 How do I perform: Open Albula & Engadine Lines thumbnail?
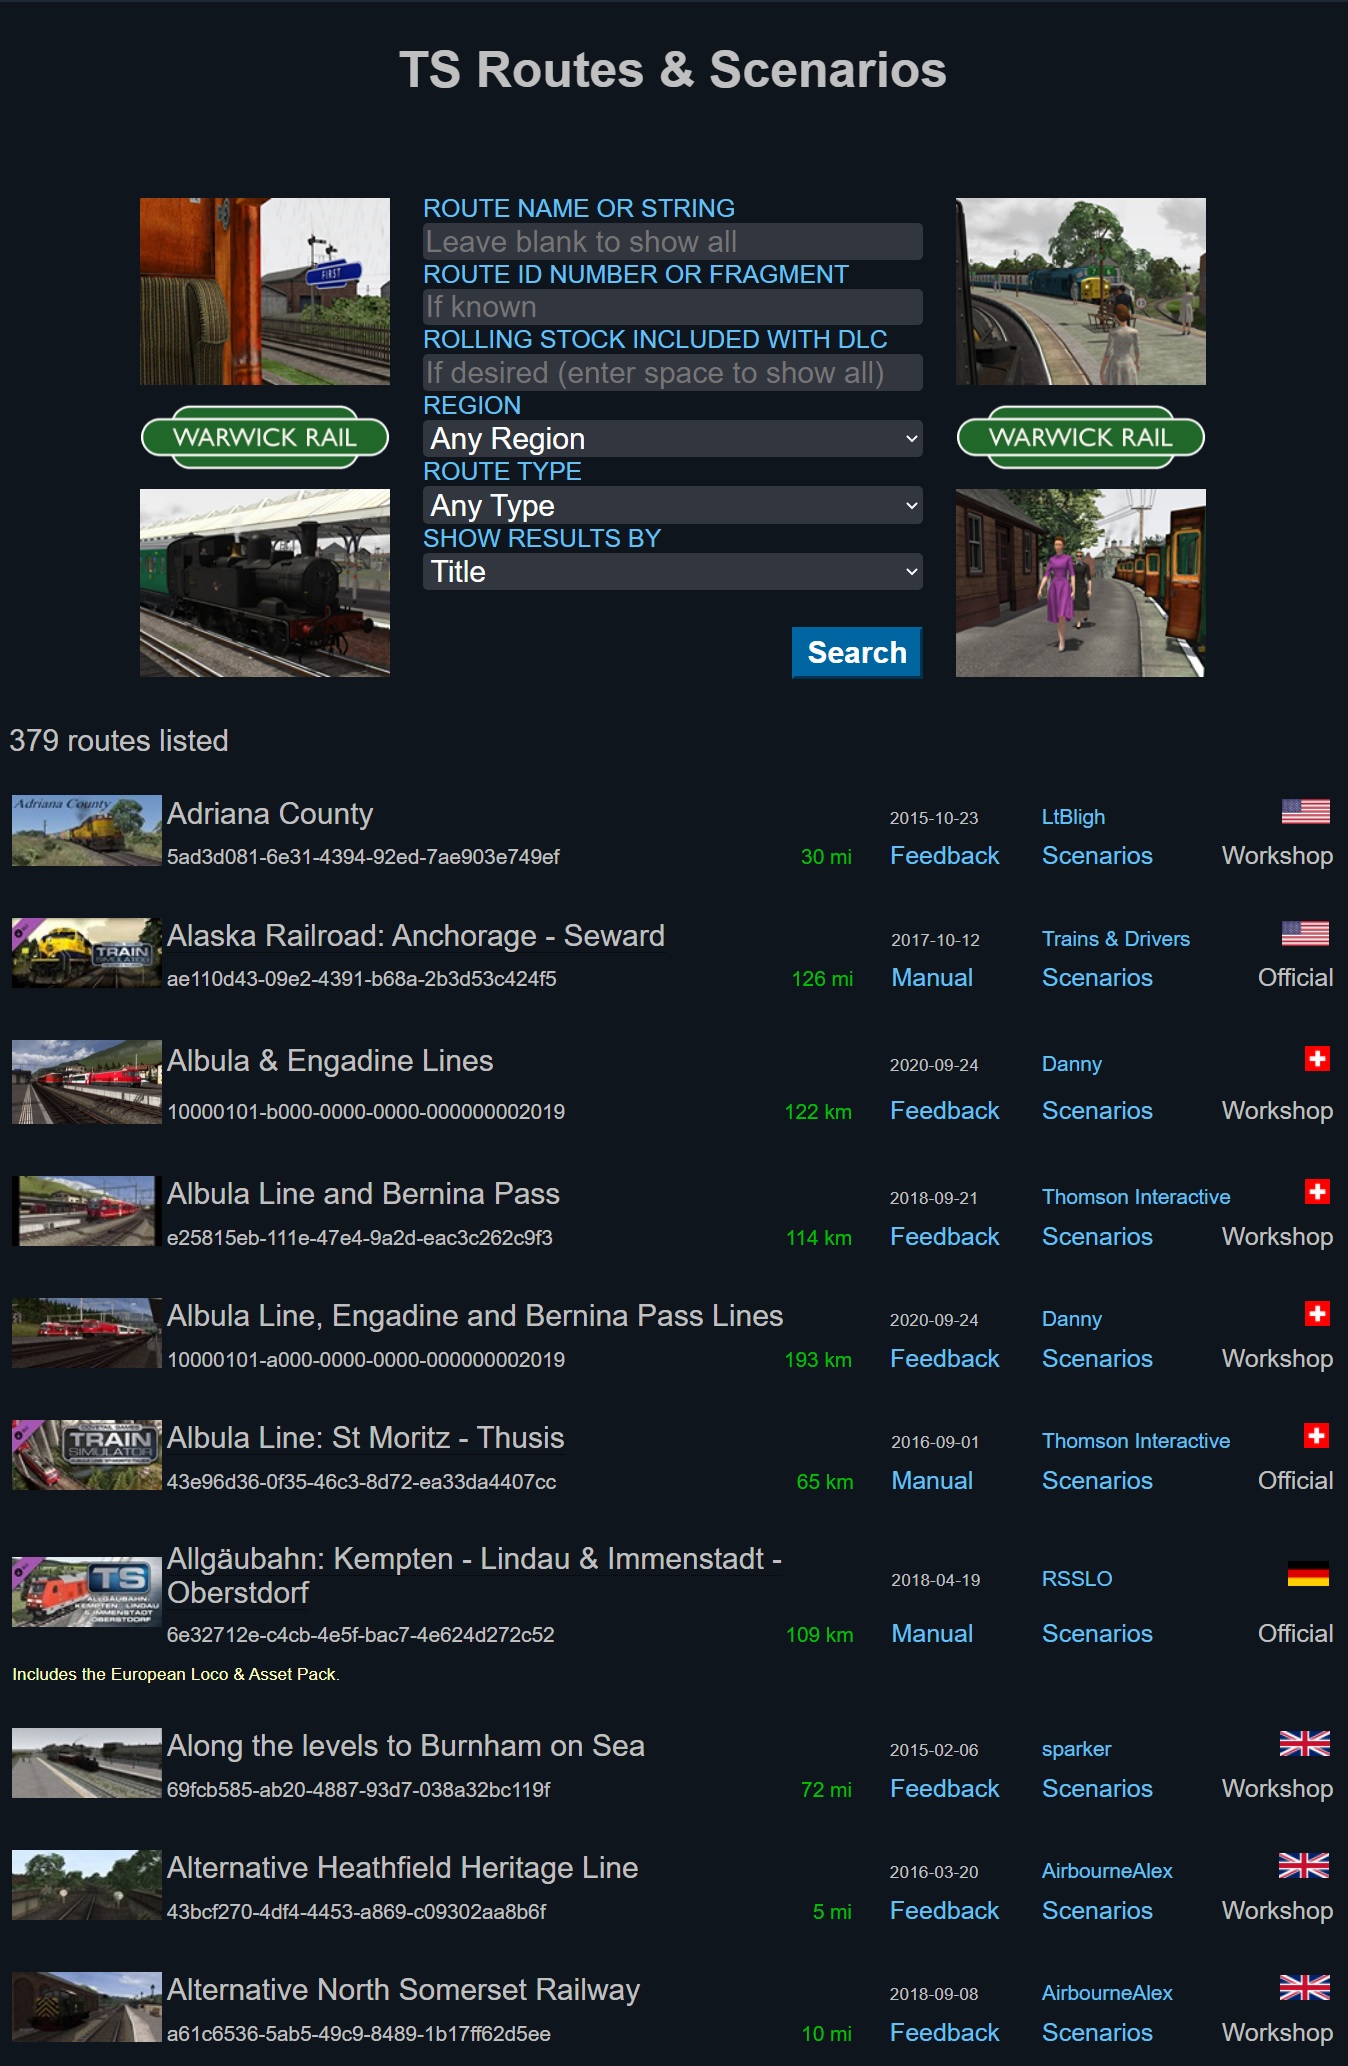pyautogui.click(x=87, y=1082)
